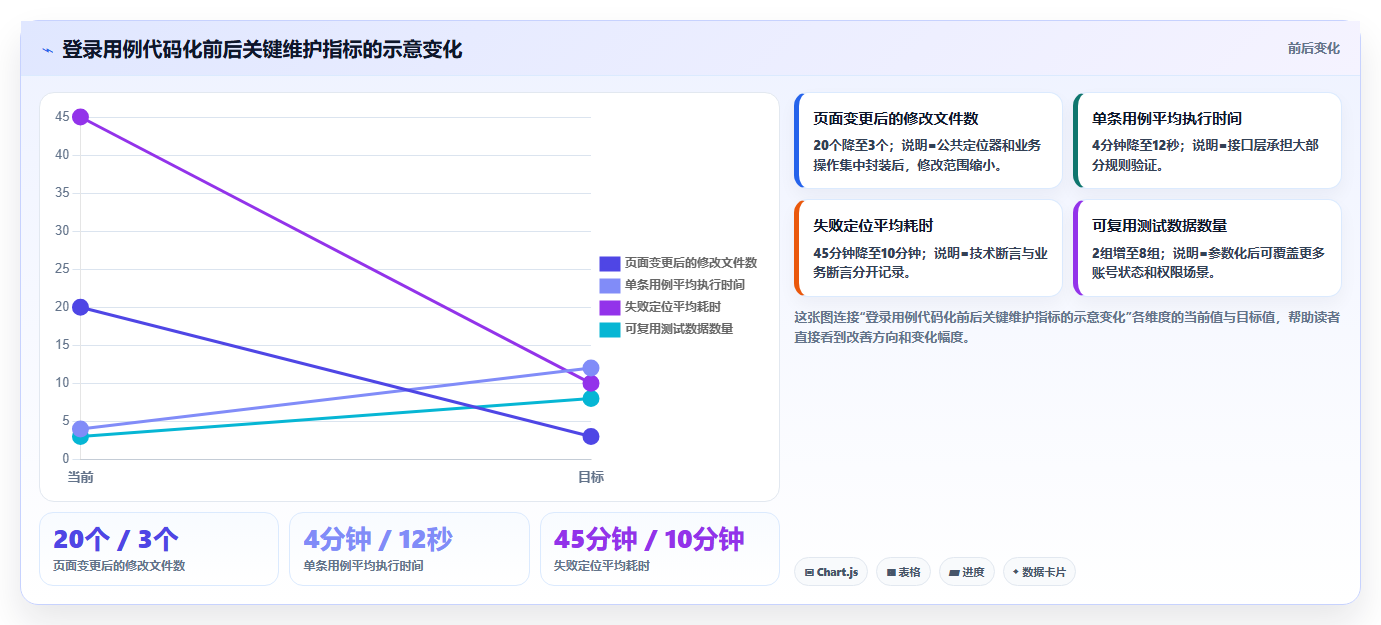This screenshot has width=1381, height=625.
Task: Open the 单条用例平均执行时间 info card
Action: tap(1207, 141)
